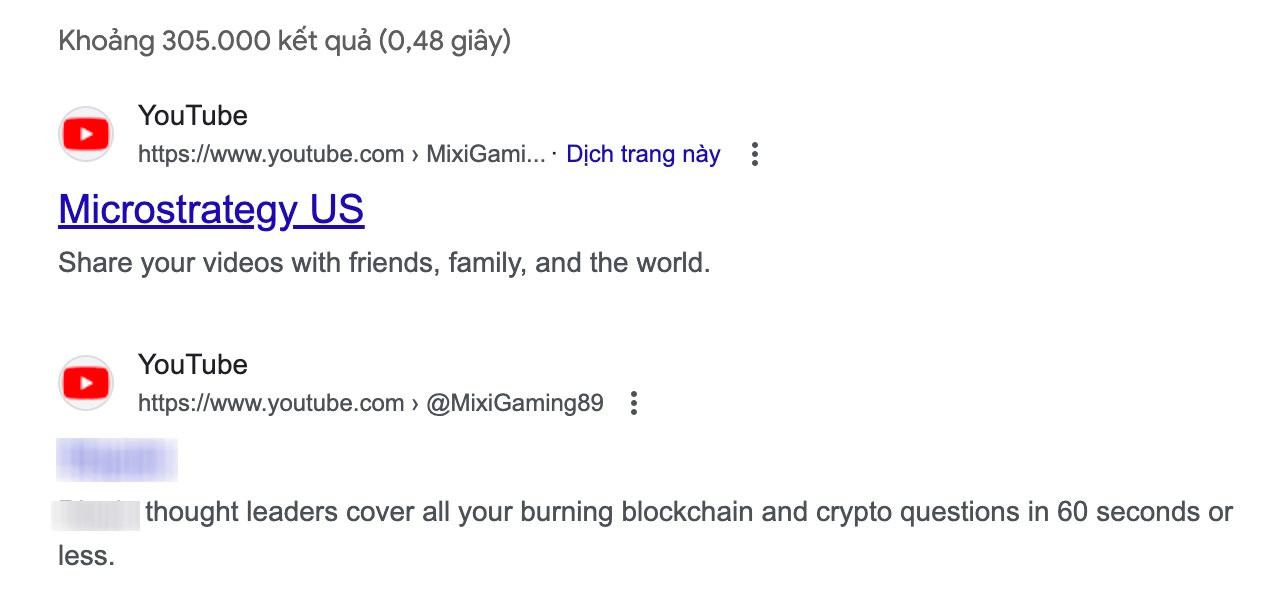Open three-dot options for Microstrategy US result
The width and height of the screenshot is (1282, 598).
[x=755, y=154]
